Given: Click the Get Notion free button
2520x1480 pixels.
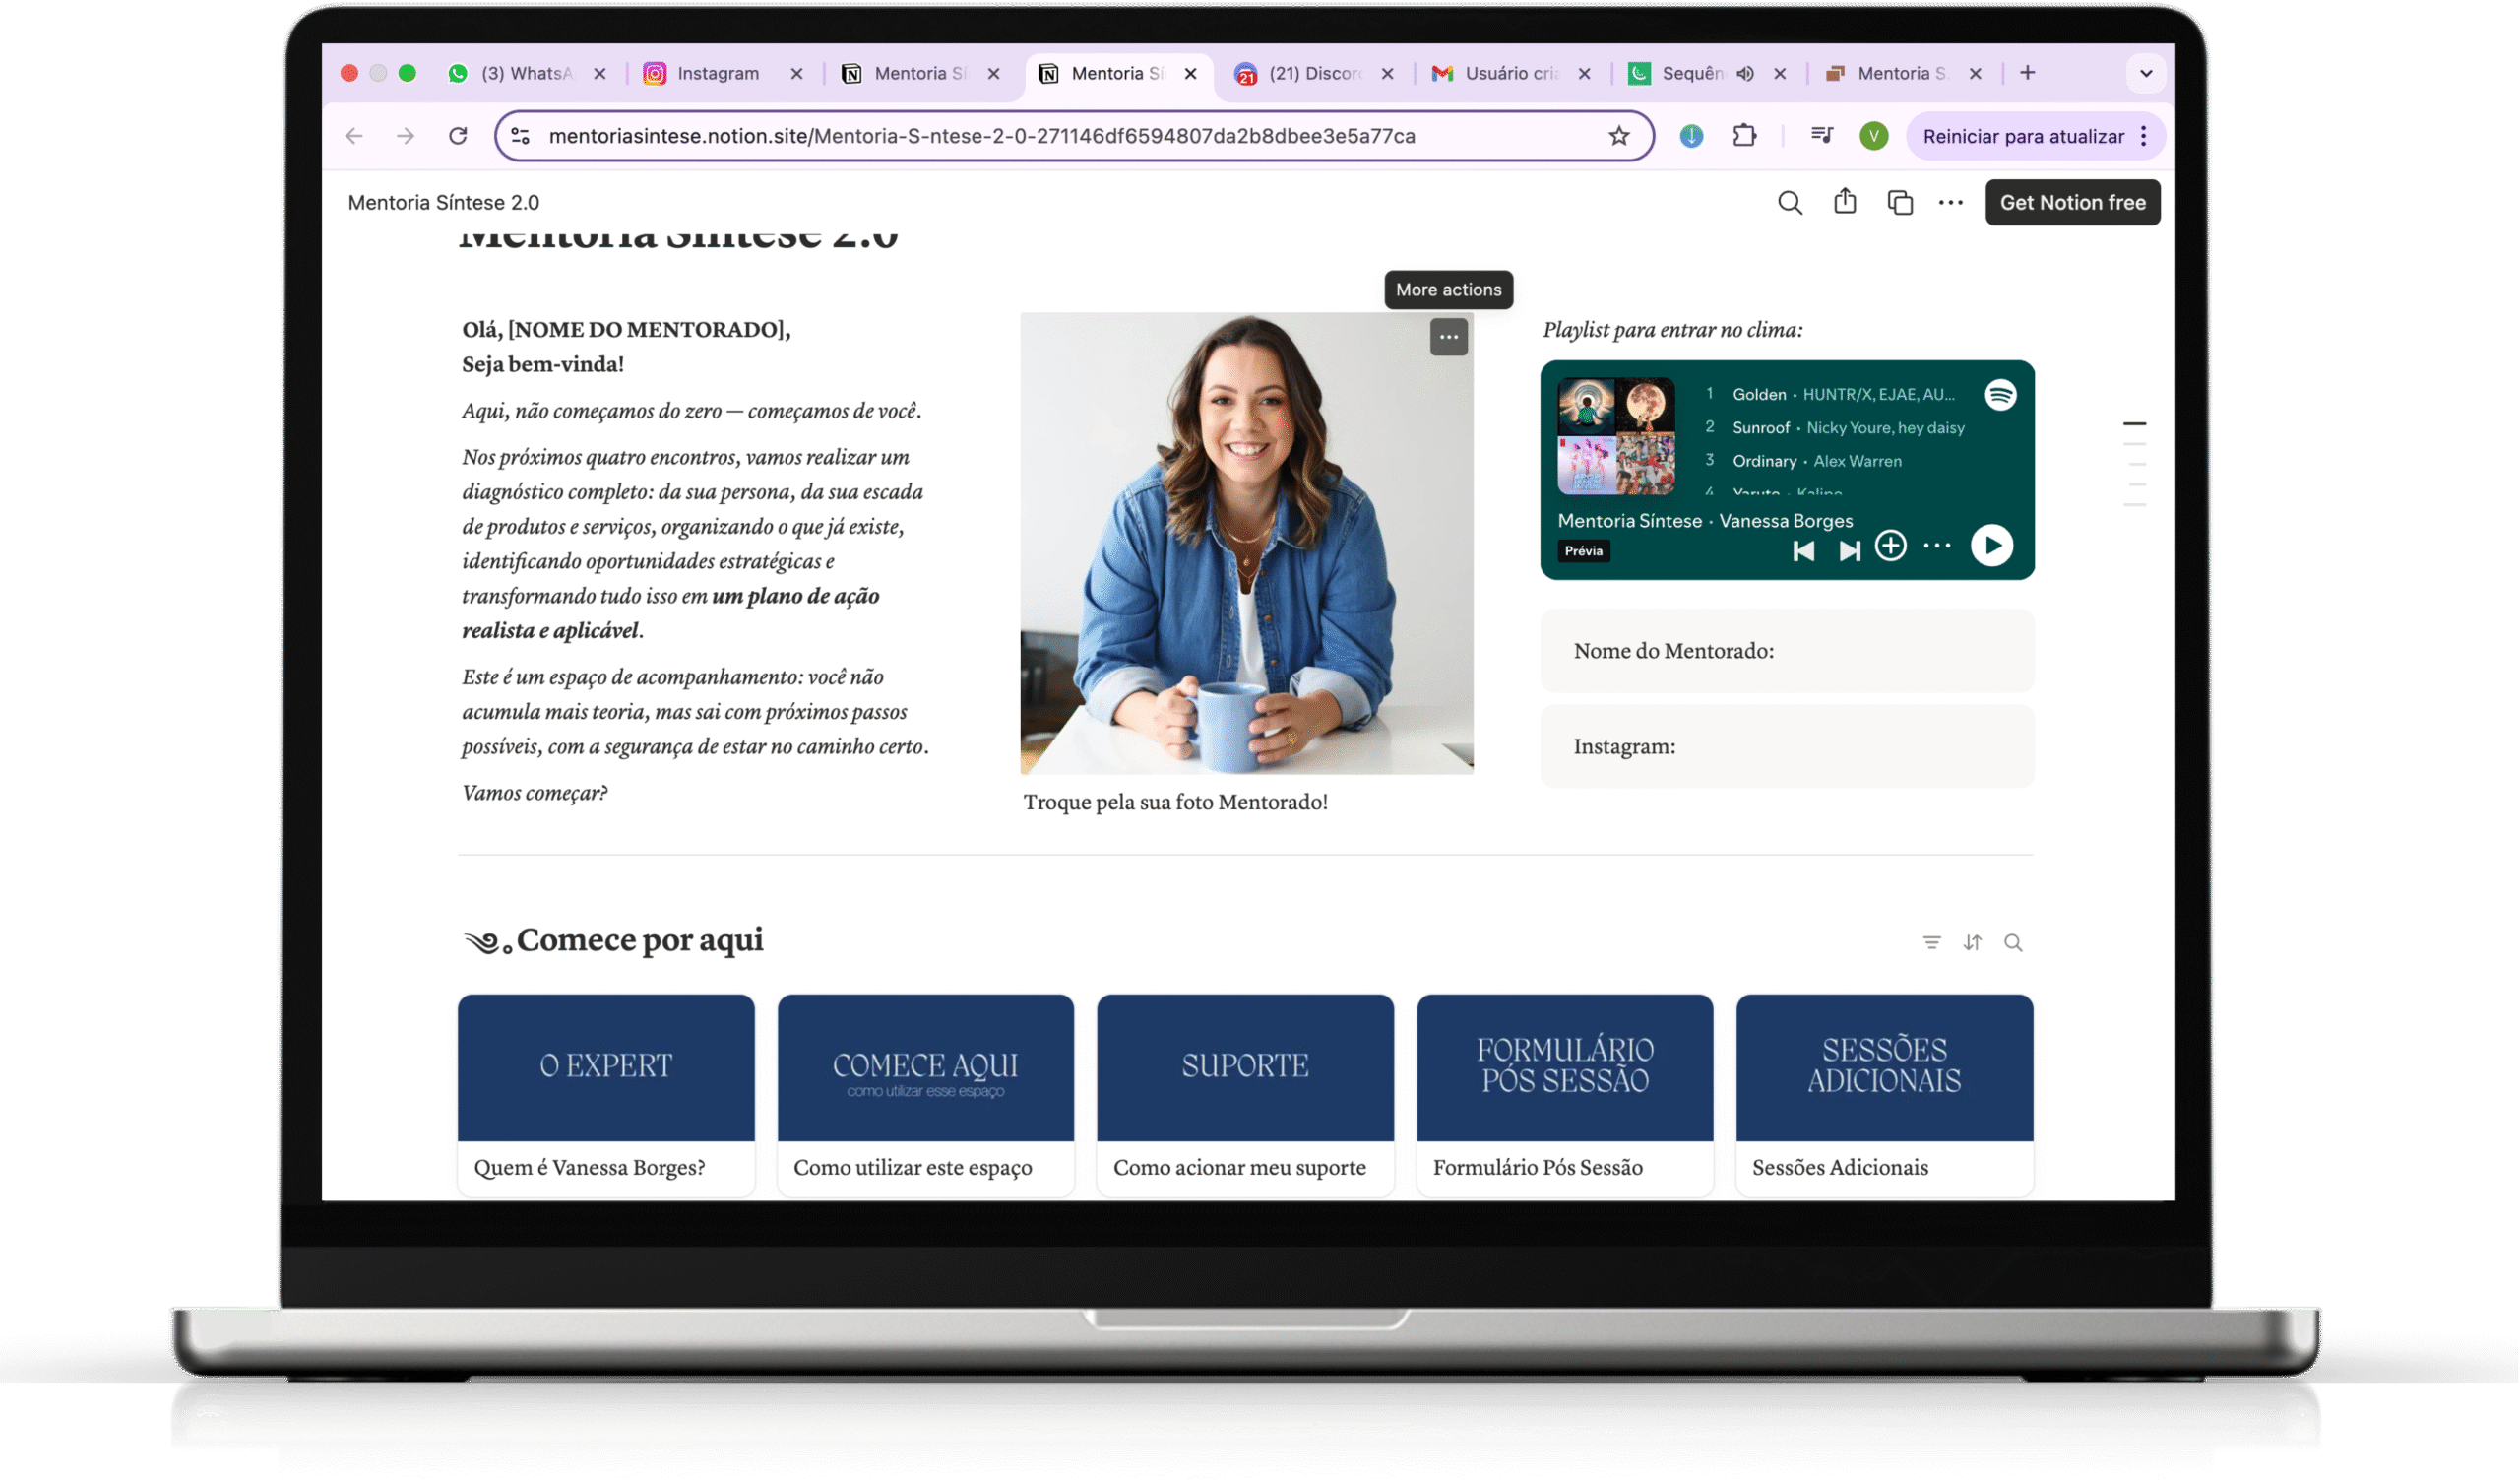Looking at the screenshot, I should [2072, 203].
